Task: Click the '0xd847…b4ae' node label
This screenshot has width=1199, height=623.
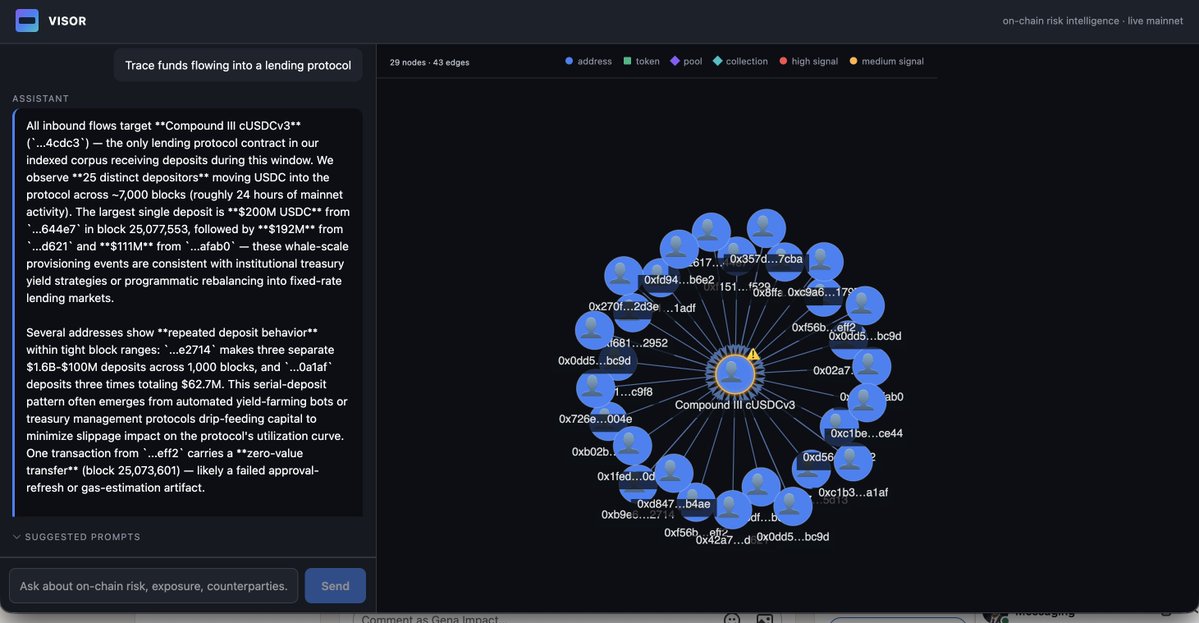Action: point(674,504)
